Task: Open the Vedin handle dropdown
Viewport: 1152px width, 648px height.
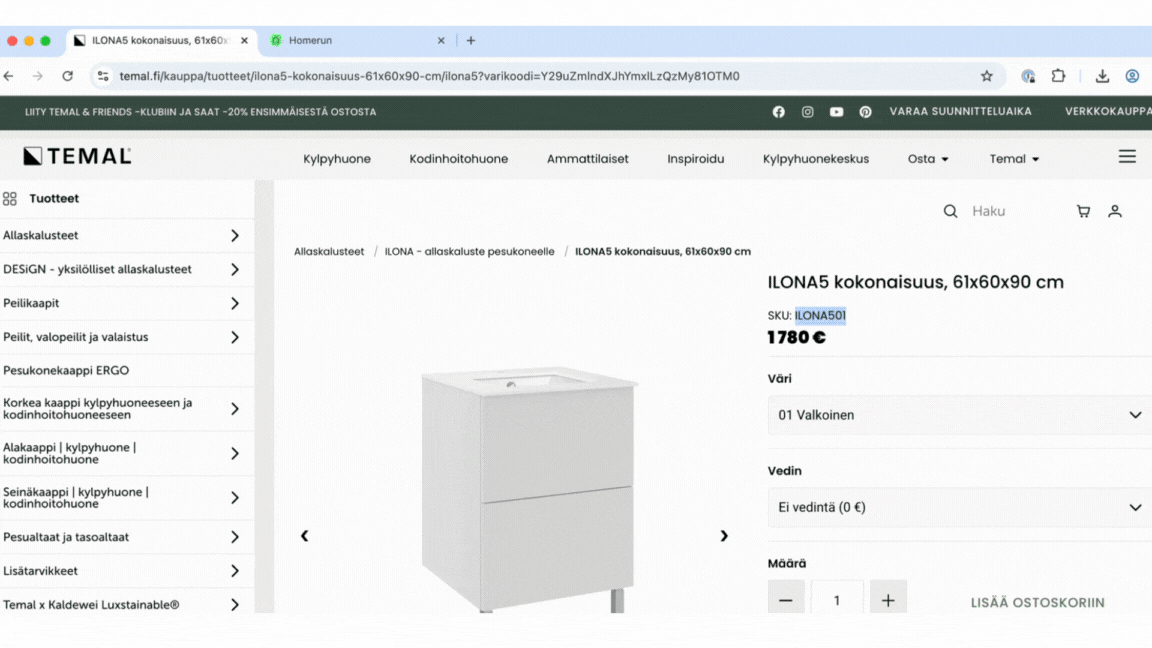Action: tap(959, 507)
